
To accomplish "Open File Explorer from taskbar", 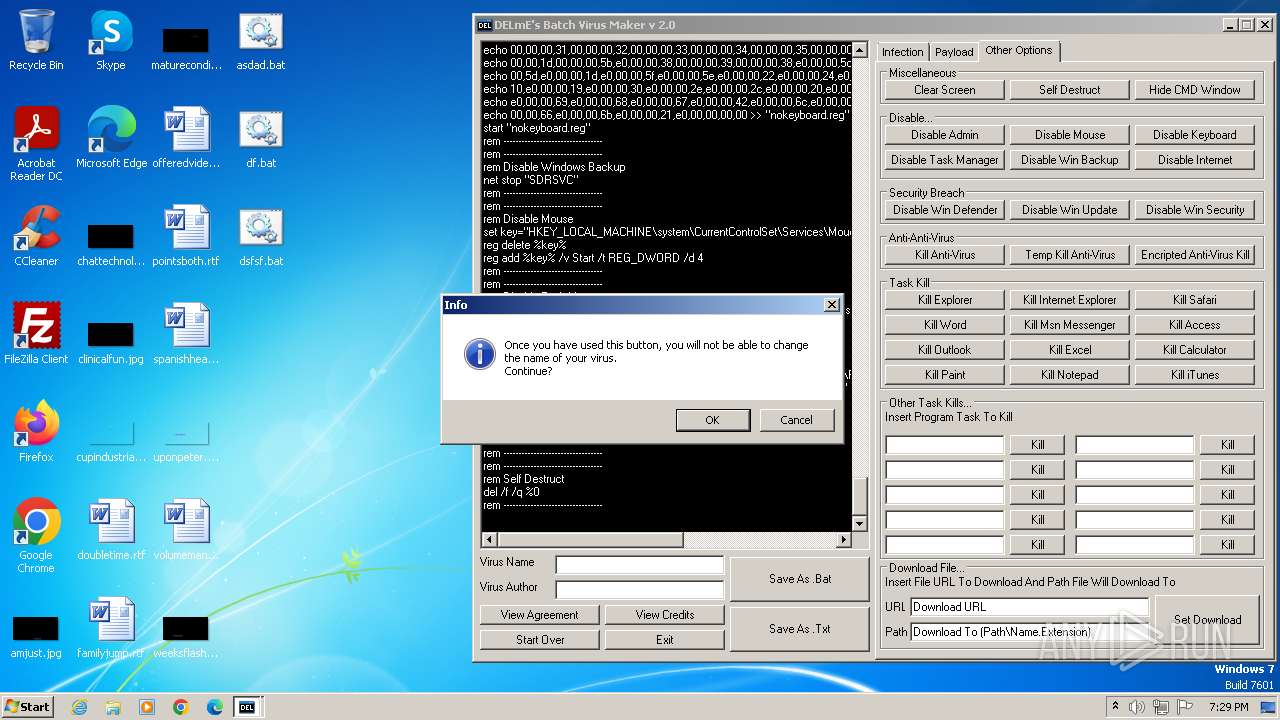I will click(x=113, y=707).
